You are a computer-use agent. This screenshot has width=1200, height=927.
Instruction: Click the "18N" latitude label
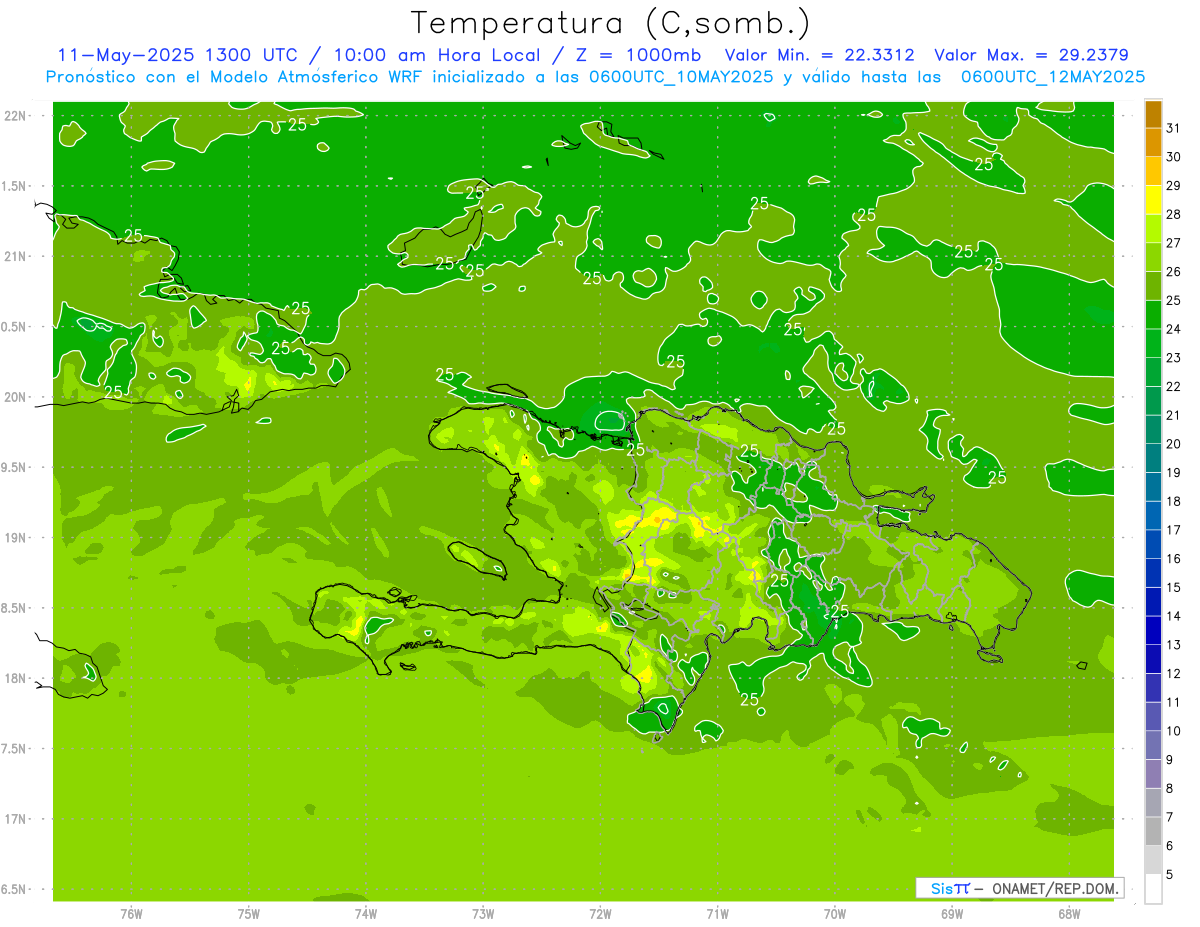pos(14,678)
